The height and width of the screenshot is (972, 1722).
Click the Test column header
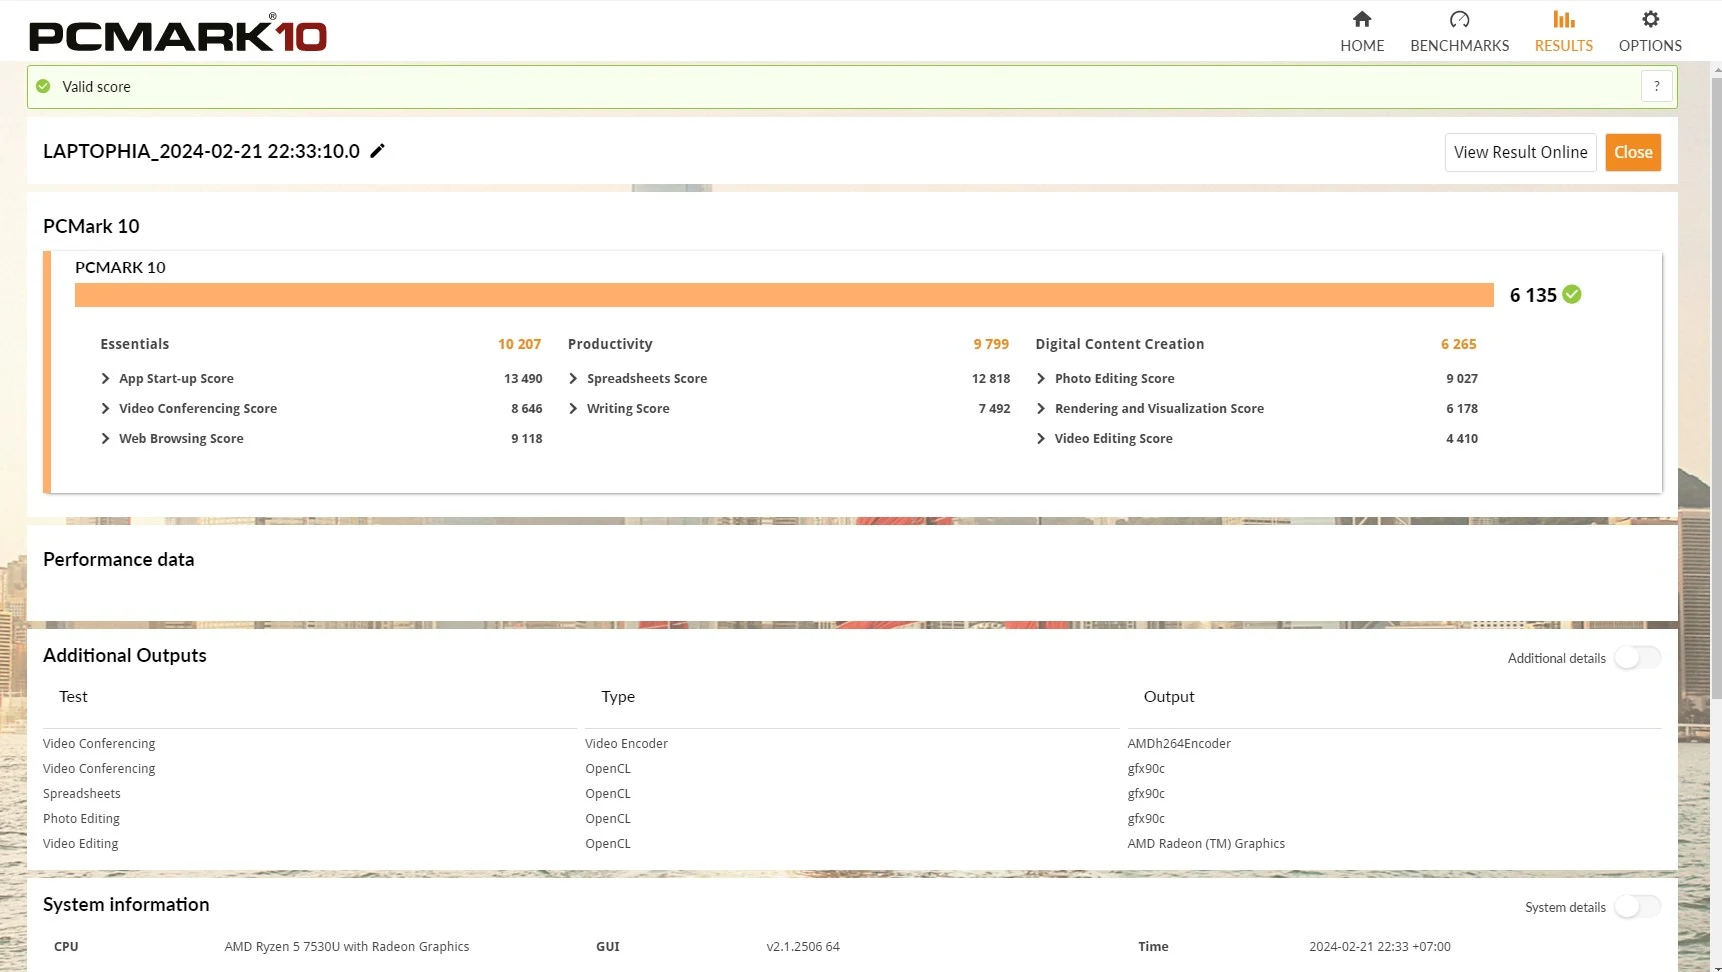73,697
